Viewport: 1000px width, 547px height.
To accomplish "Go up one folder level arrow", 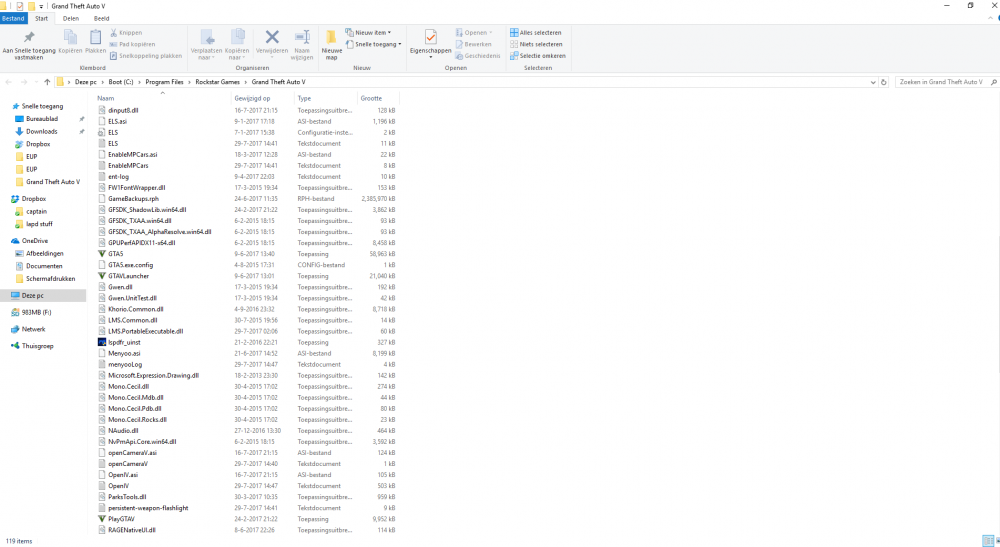I will pyautogui.click(x=47, y=82).
